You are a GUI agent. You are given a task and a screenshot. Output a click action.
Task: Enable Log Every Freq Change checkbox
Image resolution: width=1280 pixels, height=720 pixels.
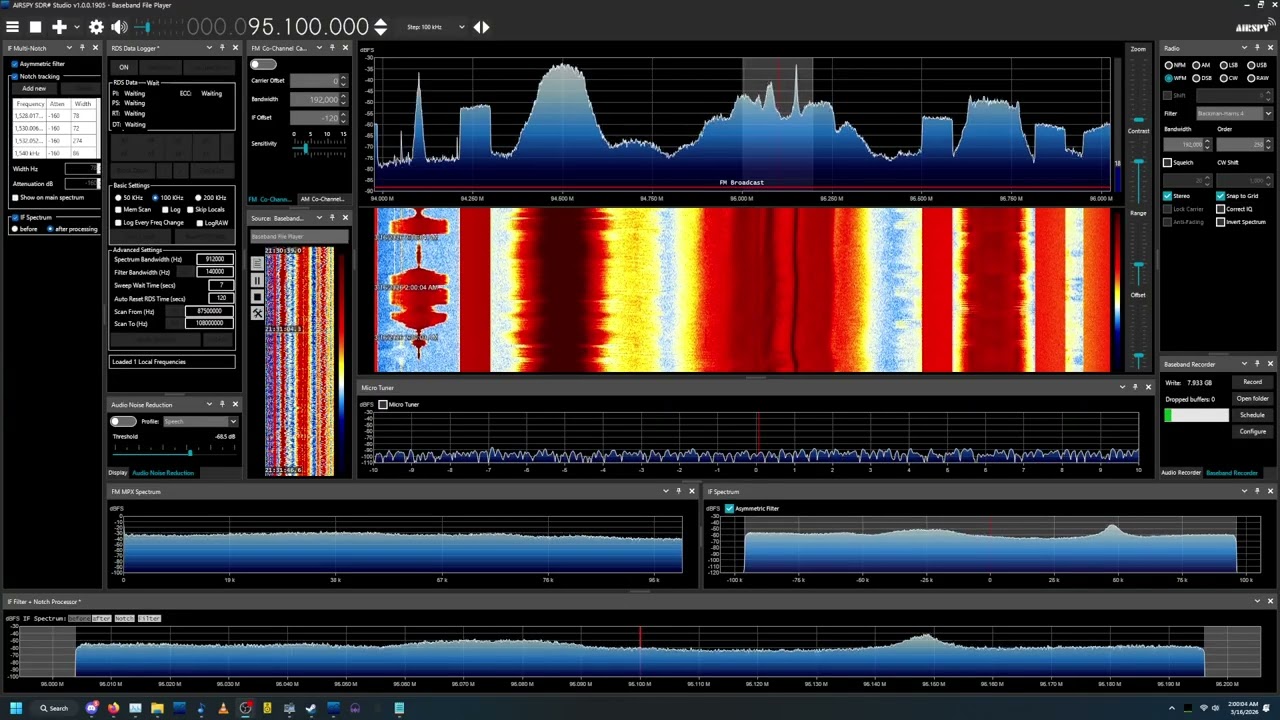point(118,222)
